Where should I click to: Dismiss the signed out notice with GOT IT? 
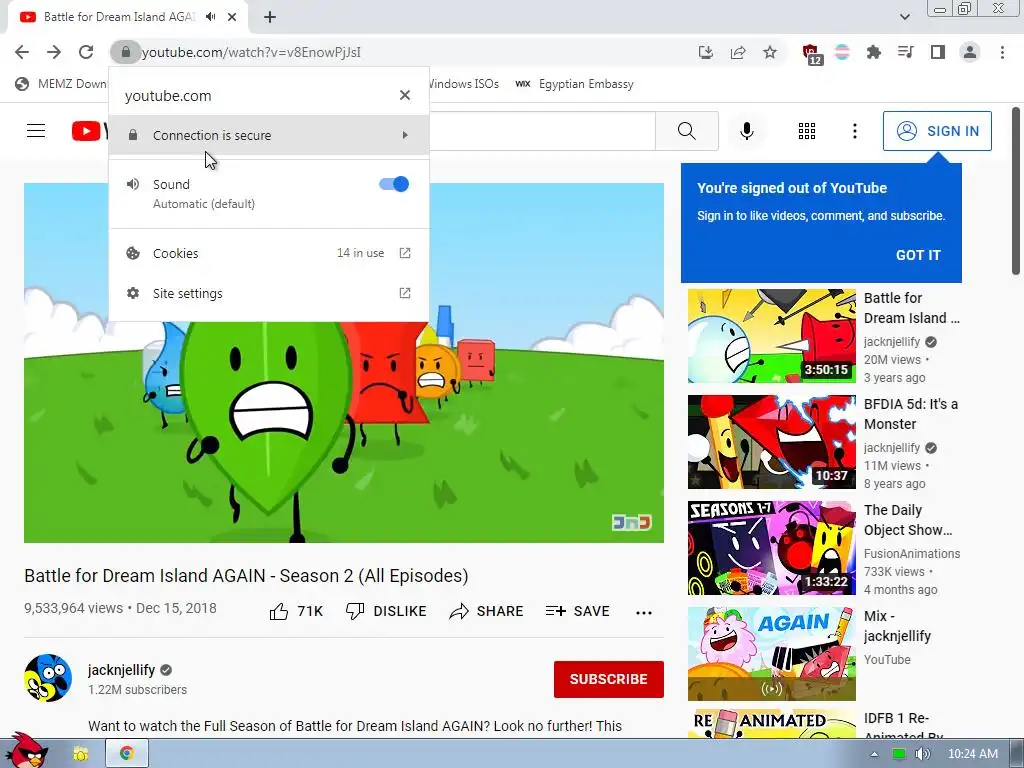[x=918, y=255]
